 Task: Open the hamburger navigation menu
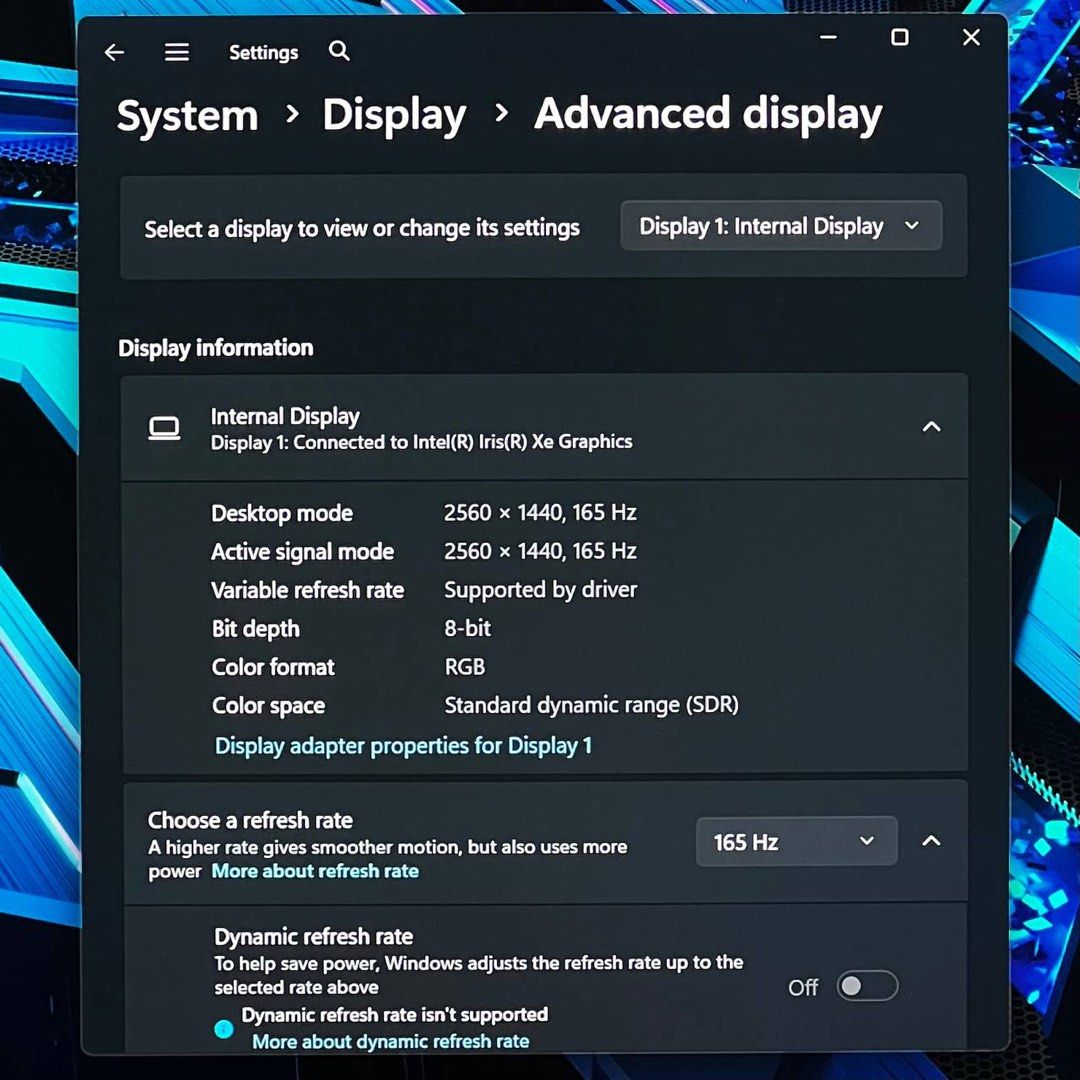pos(177,52)
